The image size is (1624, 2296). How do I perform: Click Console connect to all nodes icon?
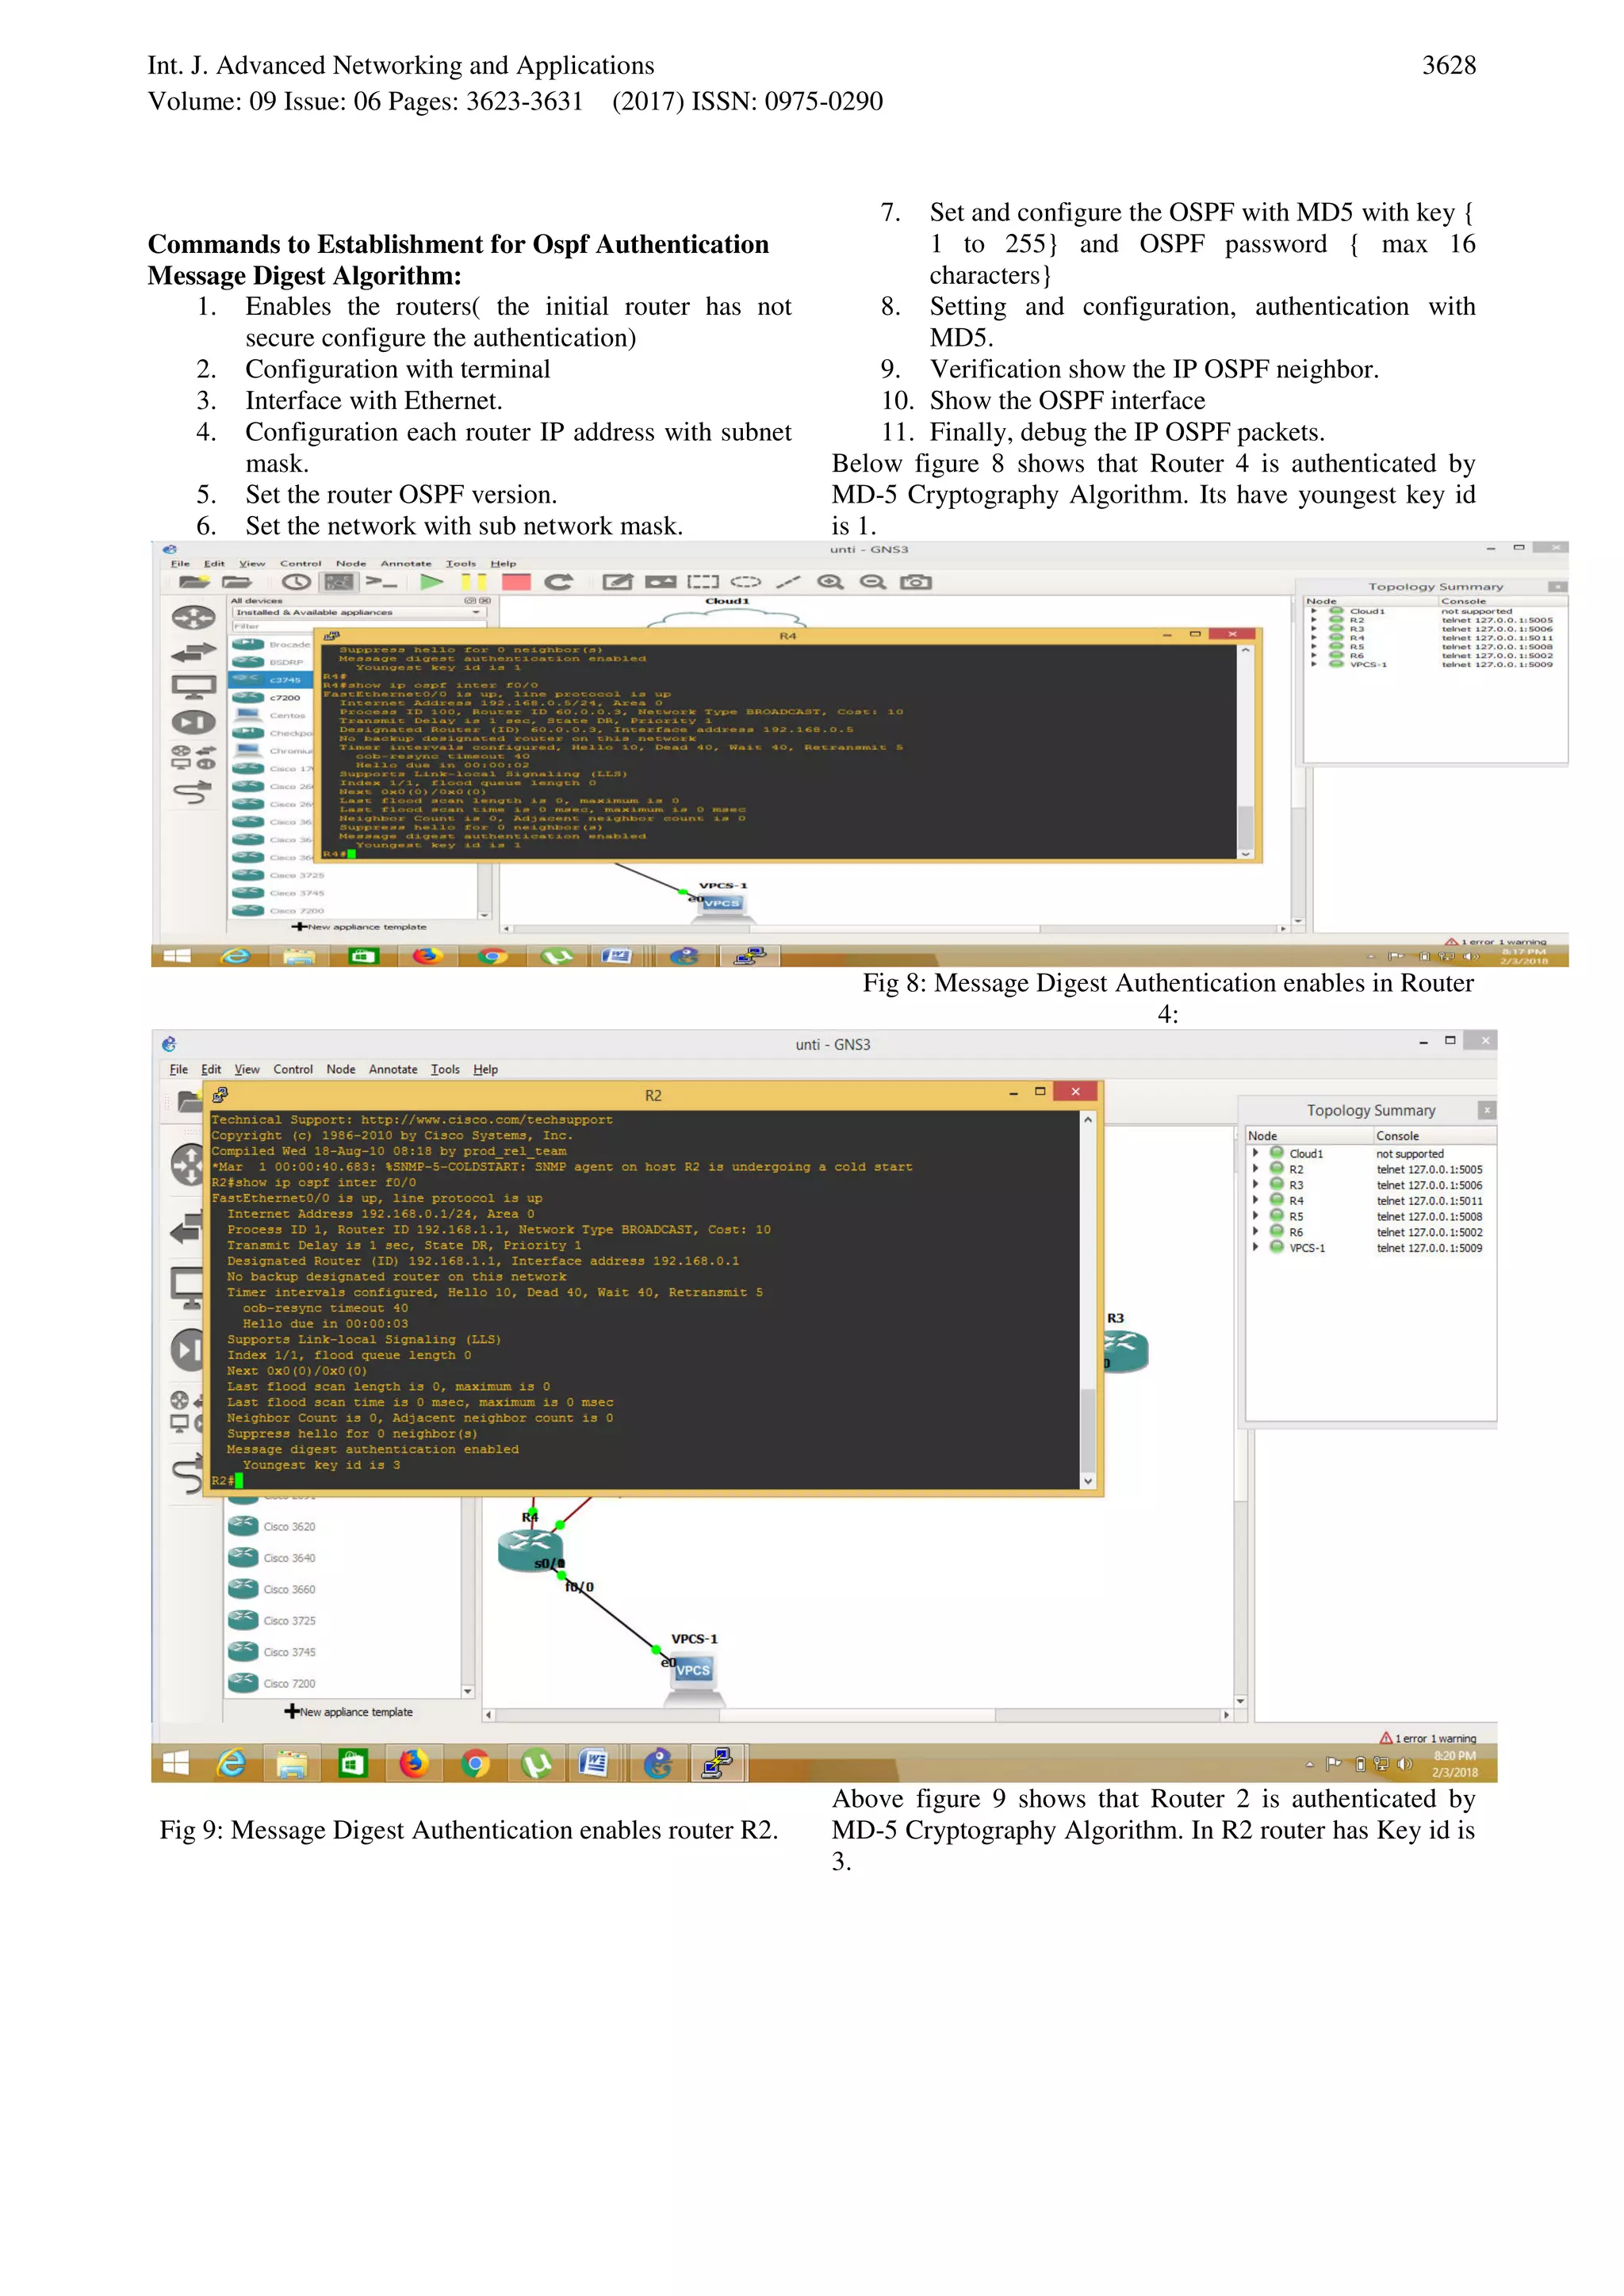pyautogui.click(x=381, y=582)
